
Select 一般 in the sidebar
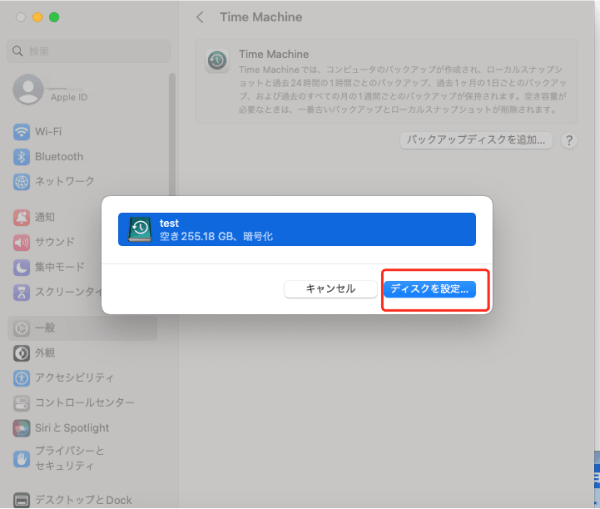(x=82, y=328)
